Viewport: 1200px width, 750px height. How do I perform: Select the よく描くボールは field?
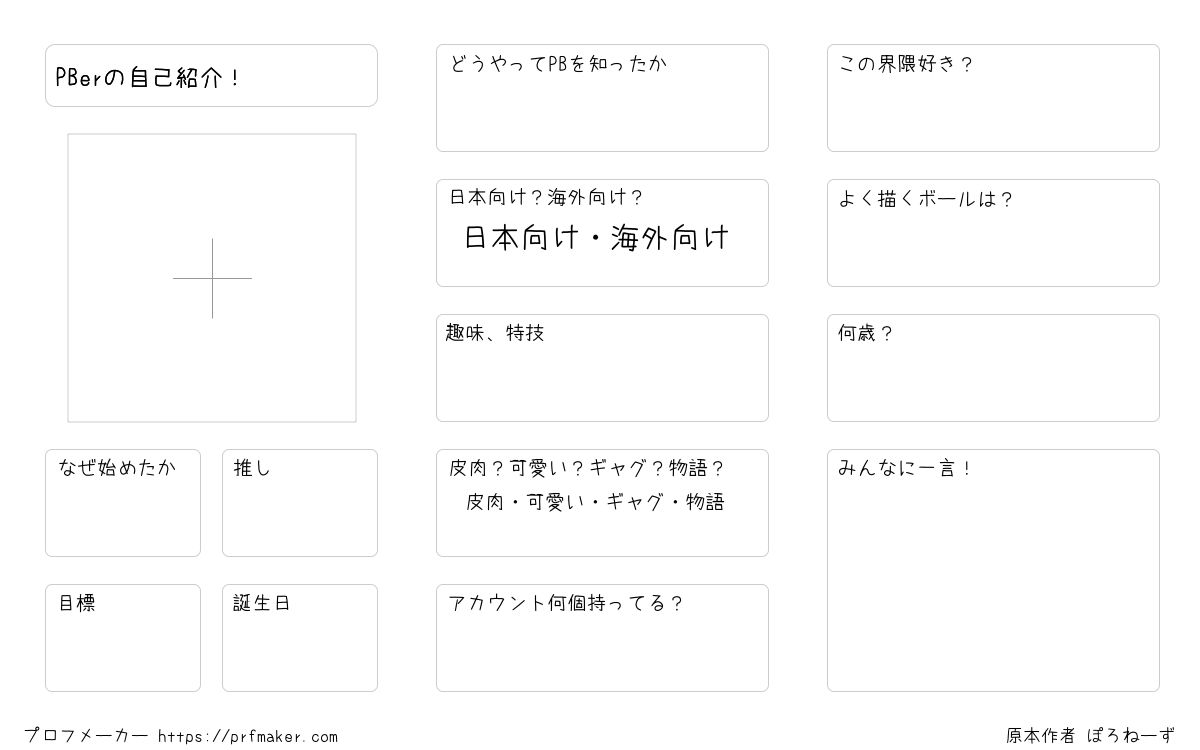993,233
